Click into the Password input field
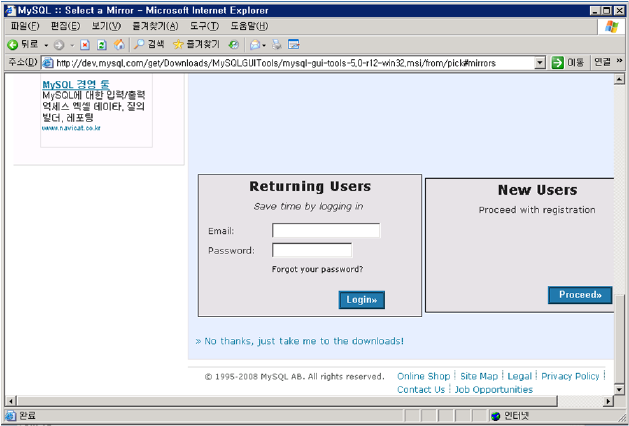 [312, 250]
